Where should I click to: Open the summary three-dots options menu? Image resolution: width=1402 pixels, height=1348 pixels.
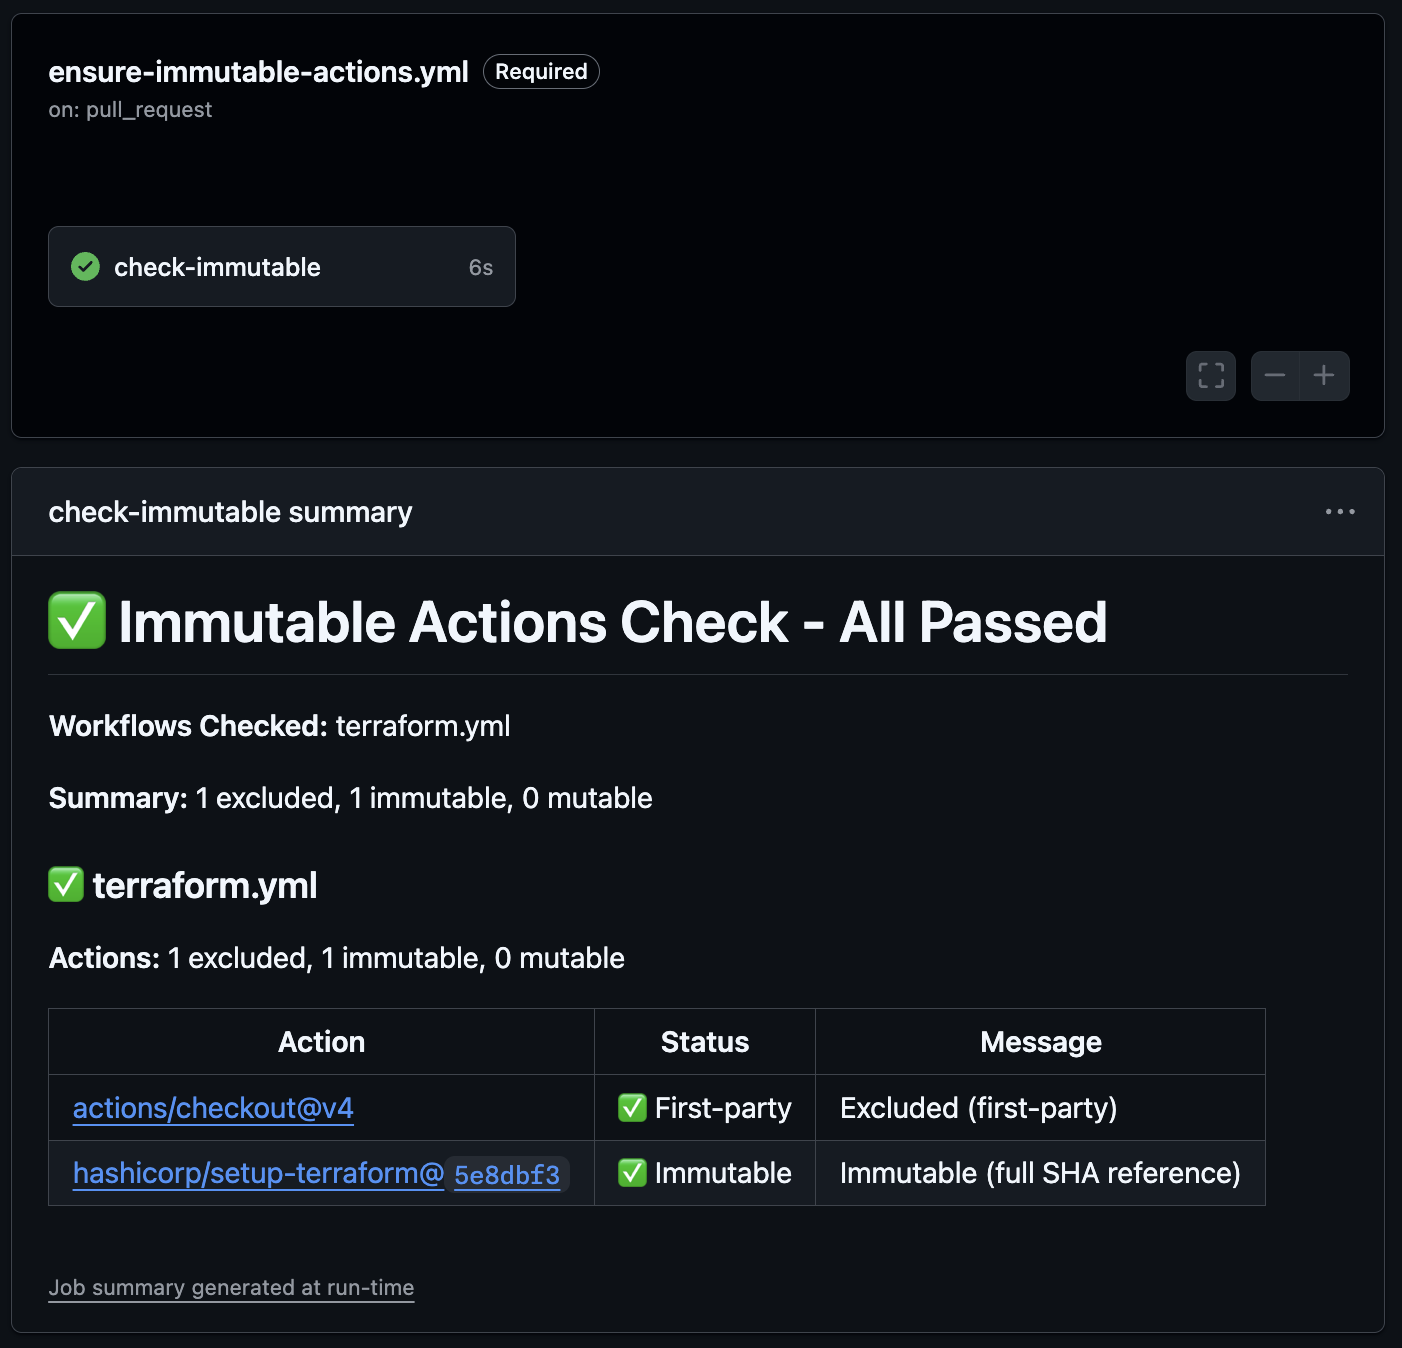click(x=1340, y=512)
